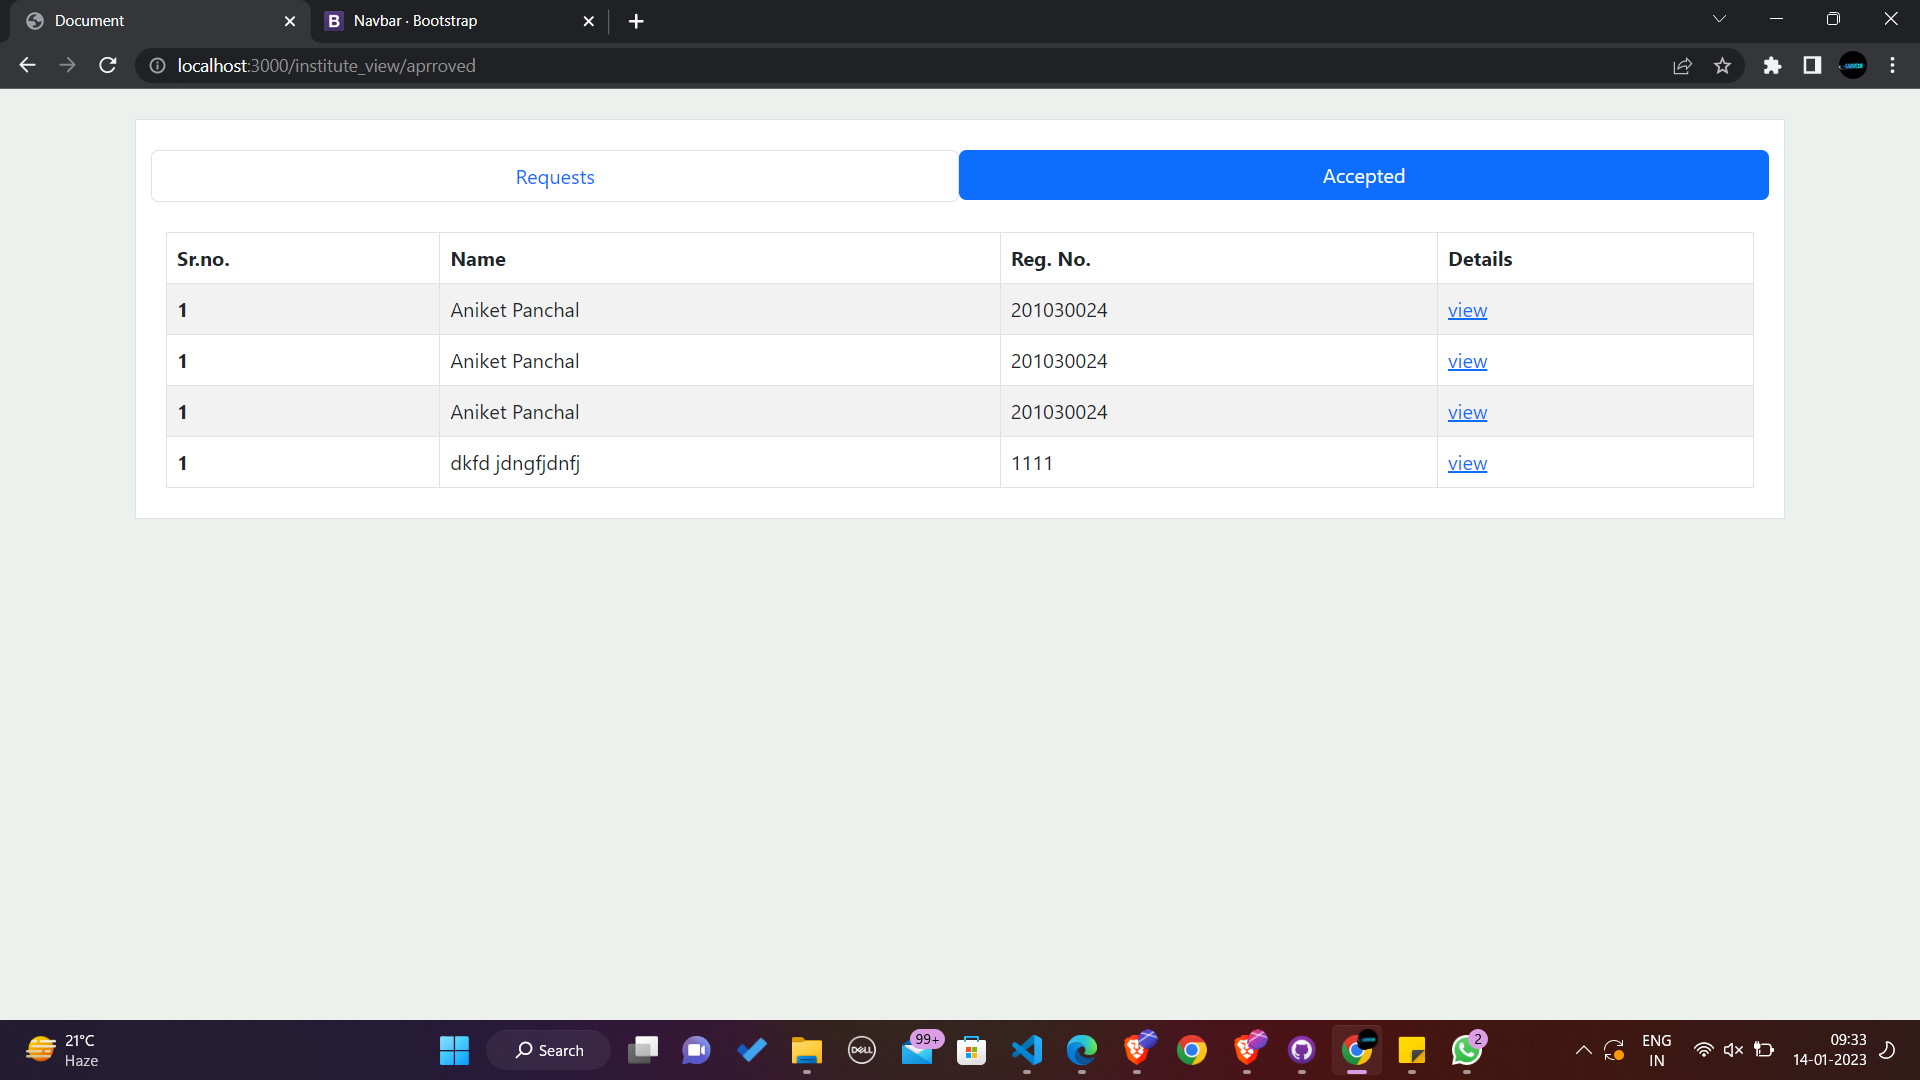Select the Accepted tab button

[1363, 176]
